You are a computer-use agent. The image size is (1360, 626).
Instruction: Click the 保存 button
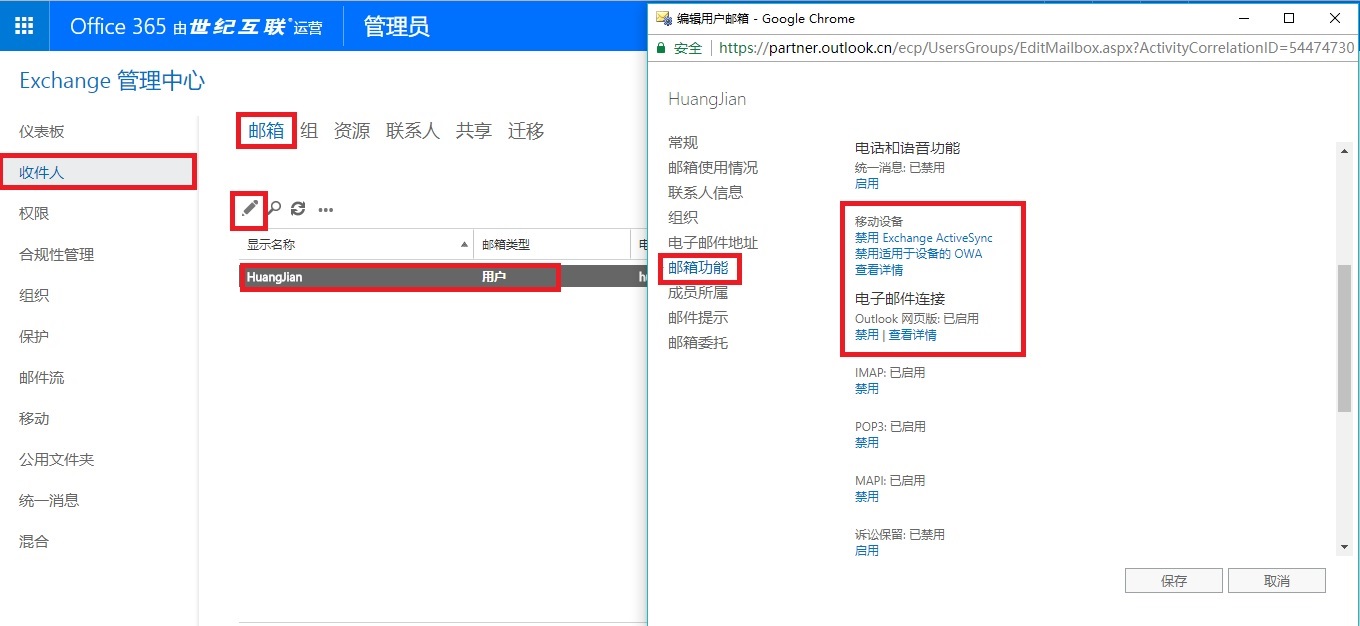coord(1174,581)
